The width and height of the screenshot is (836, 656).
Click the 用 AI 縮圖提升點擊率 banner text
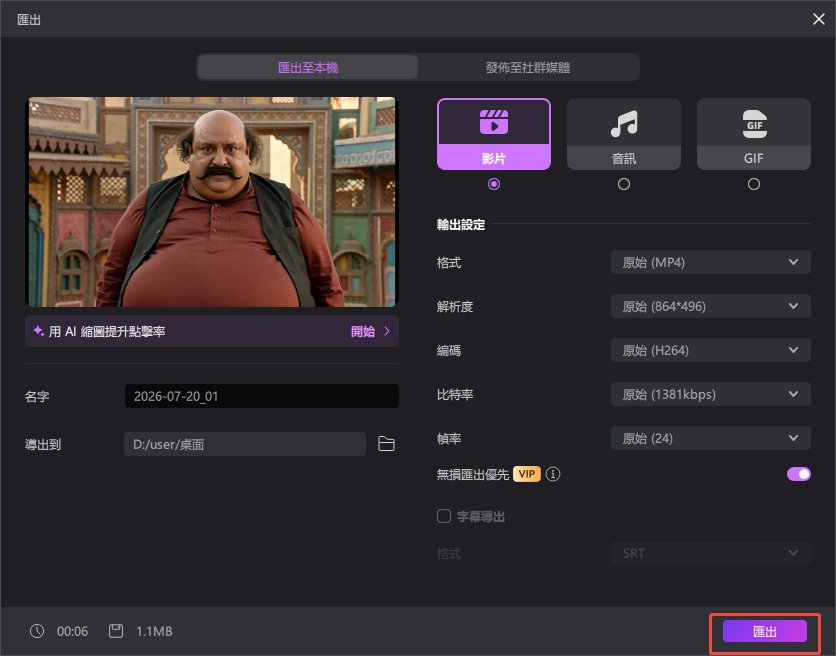pos(107,331)
